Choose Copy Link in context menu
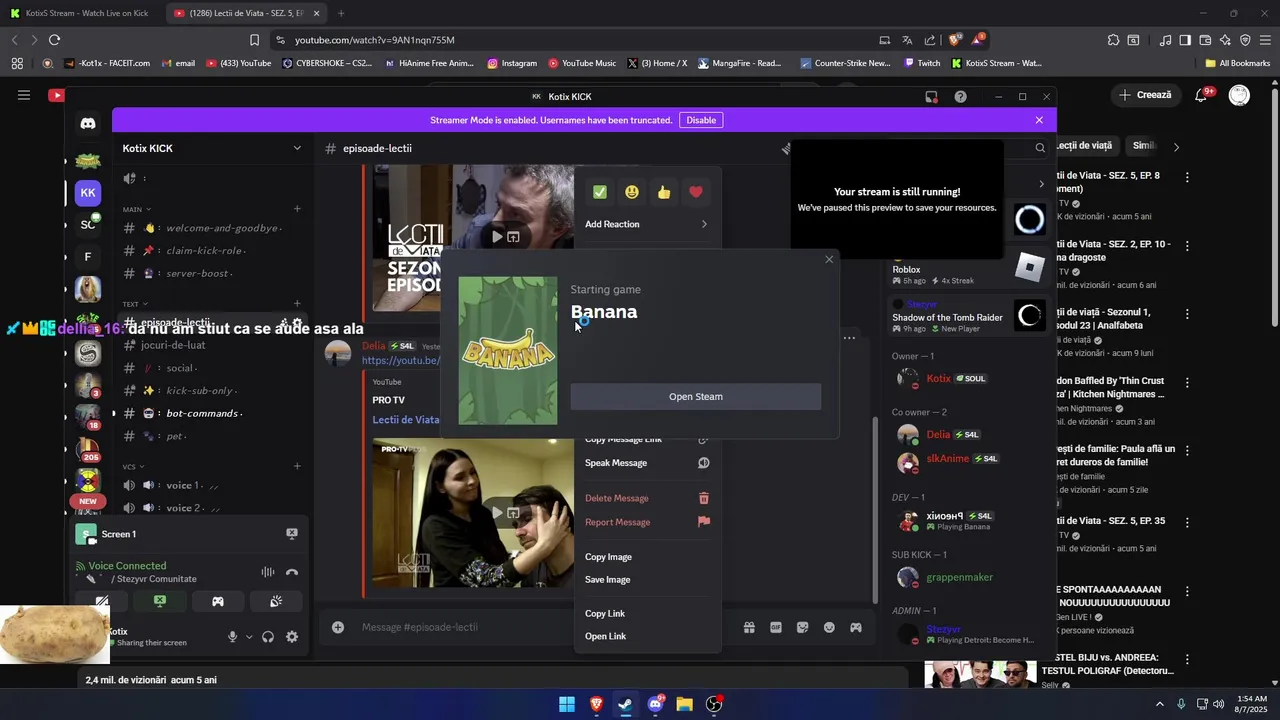Viewport: 1280px width, 720px height. pos(647,614)
